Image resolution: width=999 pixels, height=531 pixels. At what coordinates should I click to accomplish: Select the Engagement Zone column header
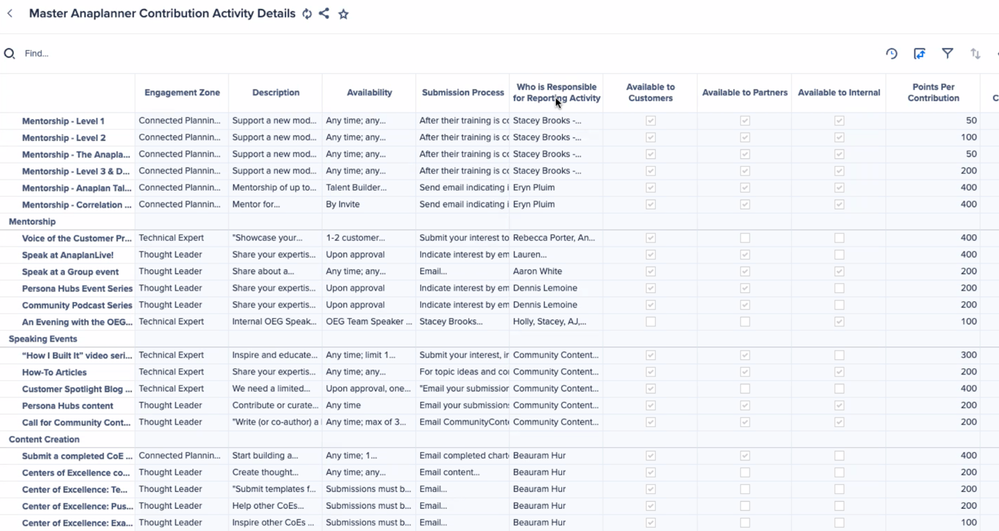tap(182, 92)
